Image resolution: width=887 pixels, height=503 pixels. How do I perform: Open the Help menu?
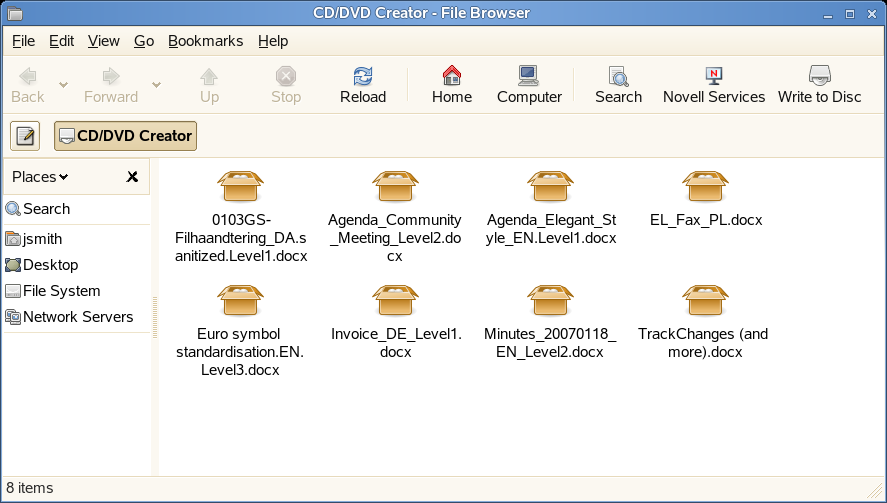[x=273, y=41]
